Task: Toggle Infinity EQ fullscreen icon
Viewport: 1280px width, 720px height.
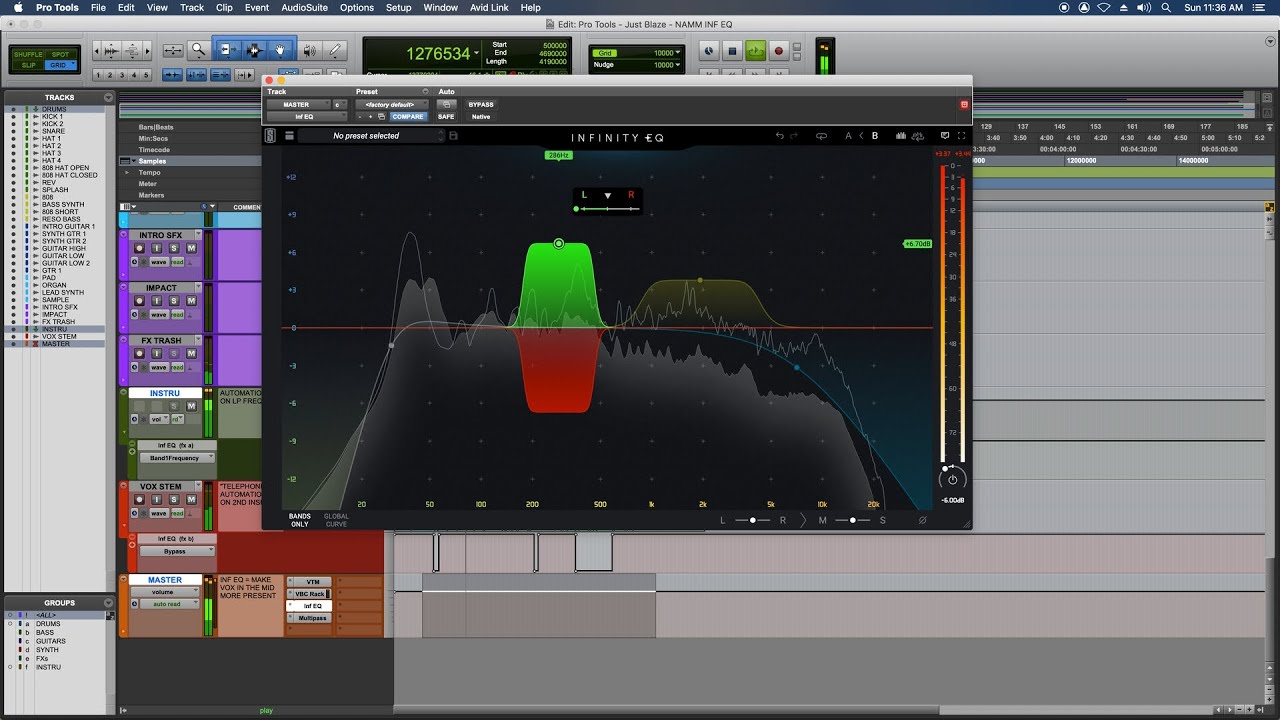Action: pyautogui.click(x=962, y=136)
